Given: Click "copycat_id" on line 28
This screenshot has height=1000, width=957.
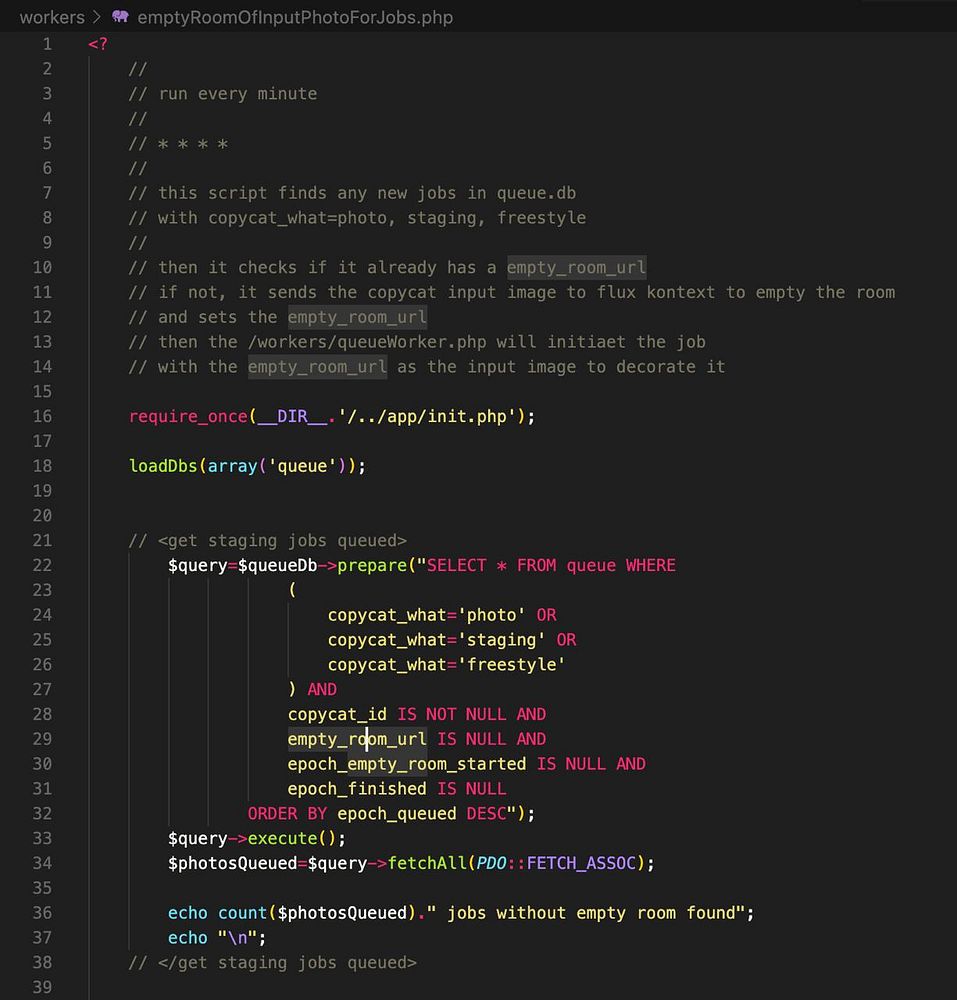Looking at the screenshot, I should (x=337, y=714).
